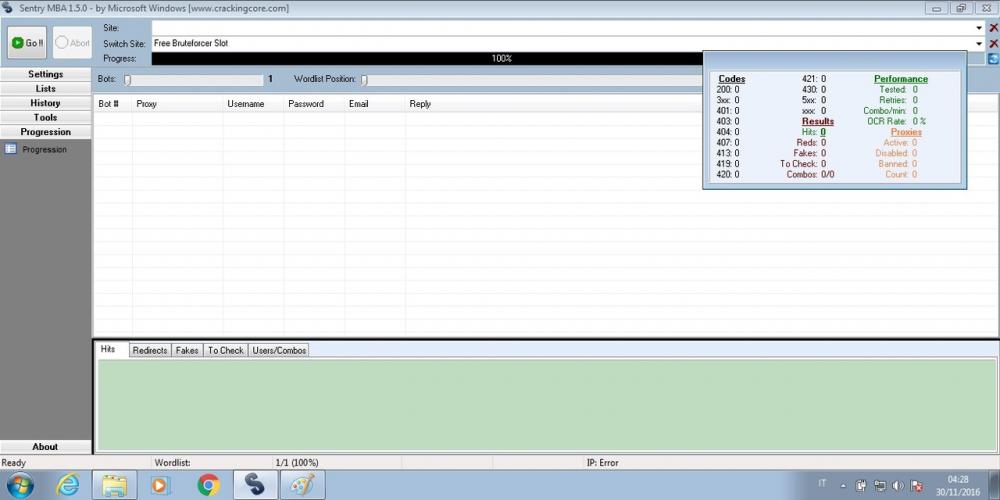Click the Password column header
The width and height of the screenshot is (1000, 500).
click(x=314, y=103)
